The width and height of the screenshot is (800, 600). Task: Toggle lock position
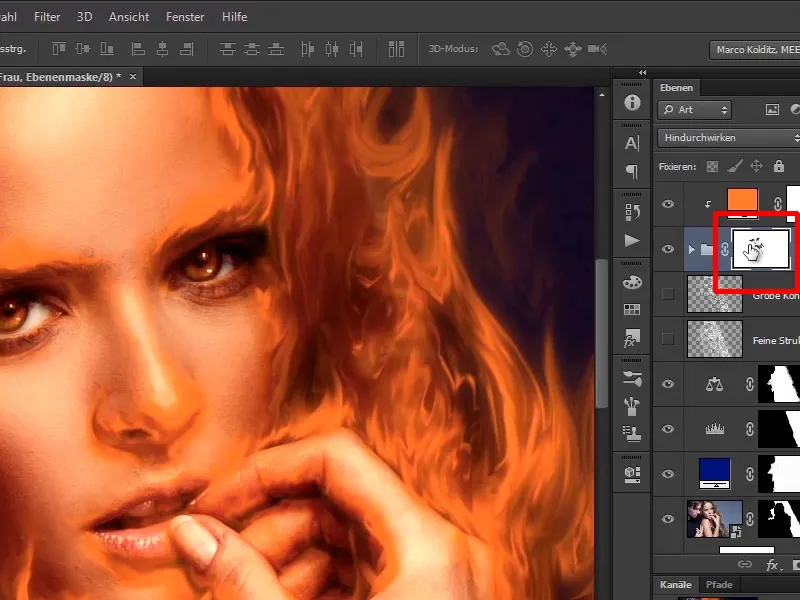coord(757,166)
